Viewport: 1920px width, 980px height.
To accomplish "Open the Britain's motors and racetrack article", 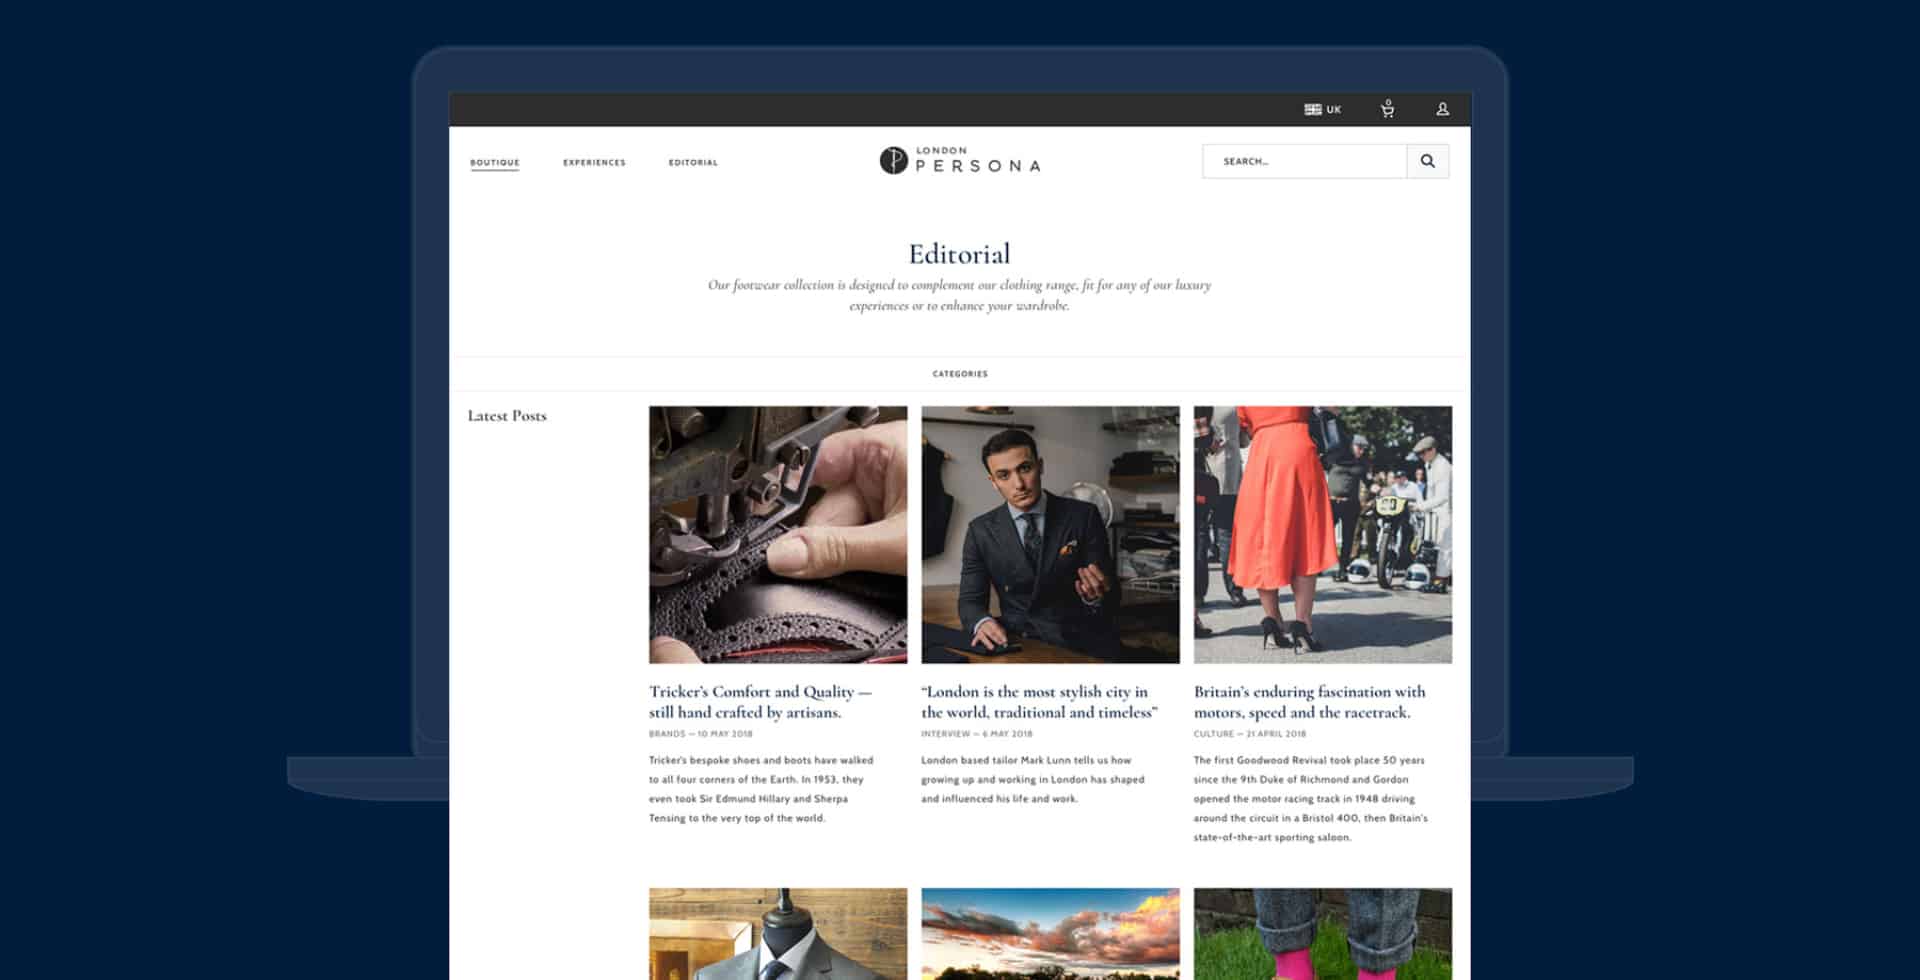I will click(x=1308, y=702).
